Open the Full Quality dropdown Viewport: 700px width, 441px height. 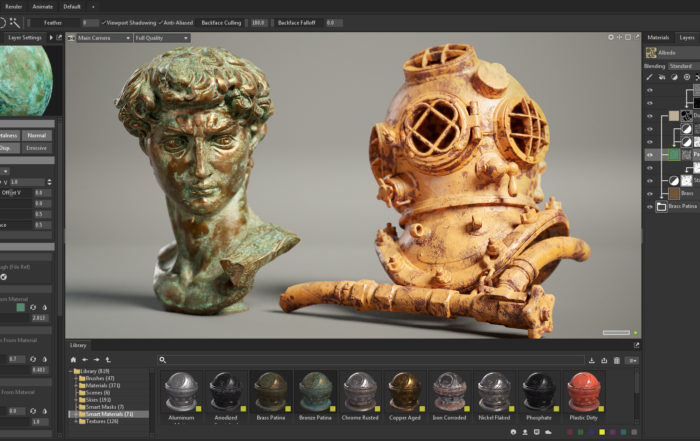pyautogui.click(x=162, y=38)
